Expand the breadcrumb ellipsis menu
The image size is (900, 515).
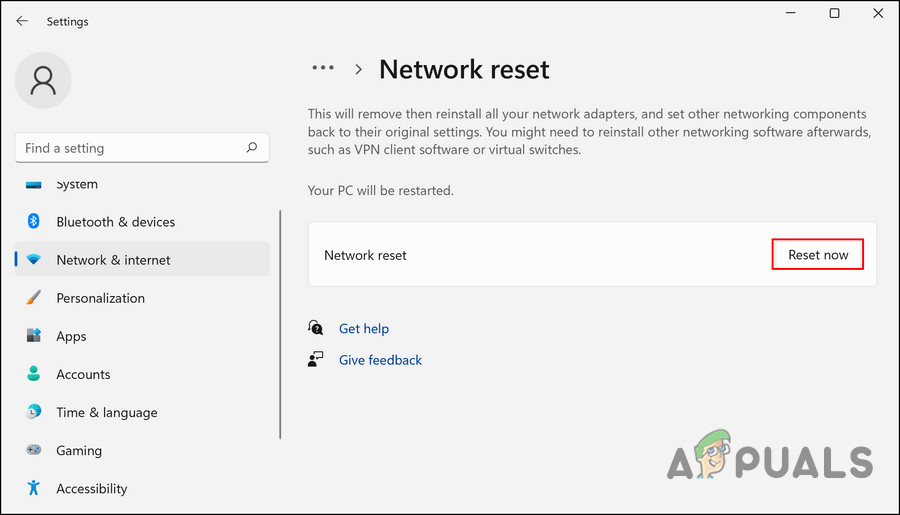tap(323, 69)
